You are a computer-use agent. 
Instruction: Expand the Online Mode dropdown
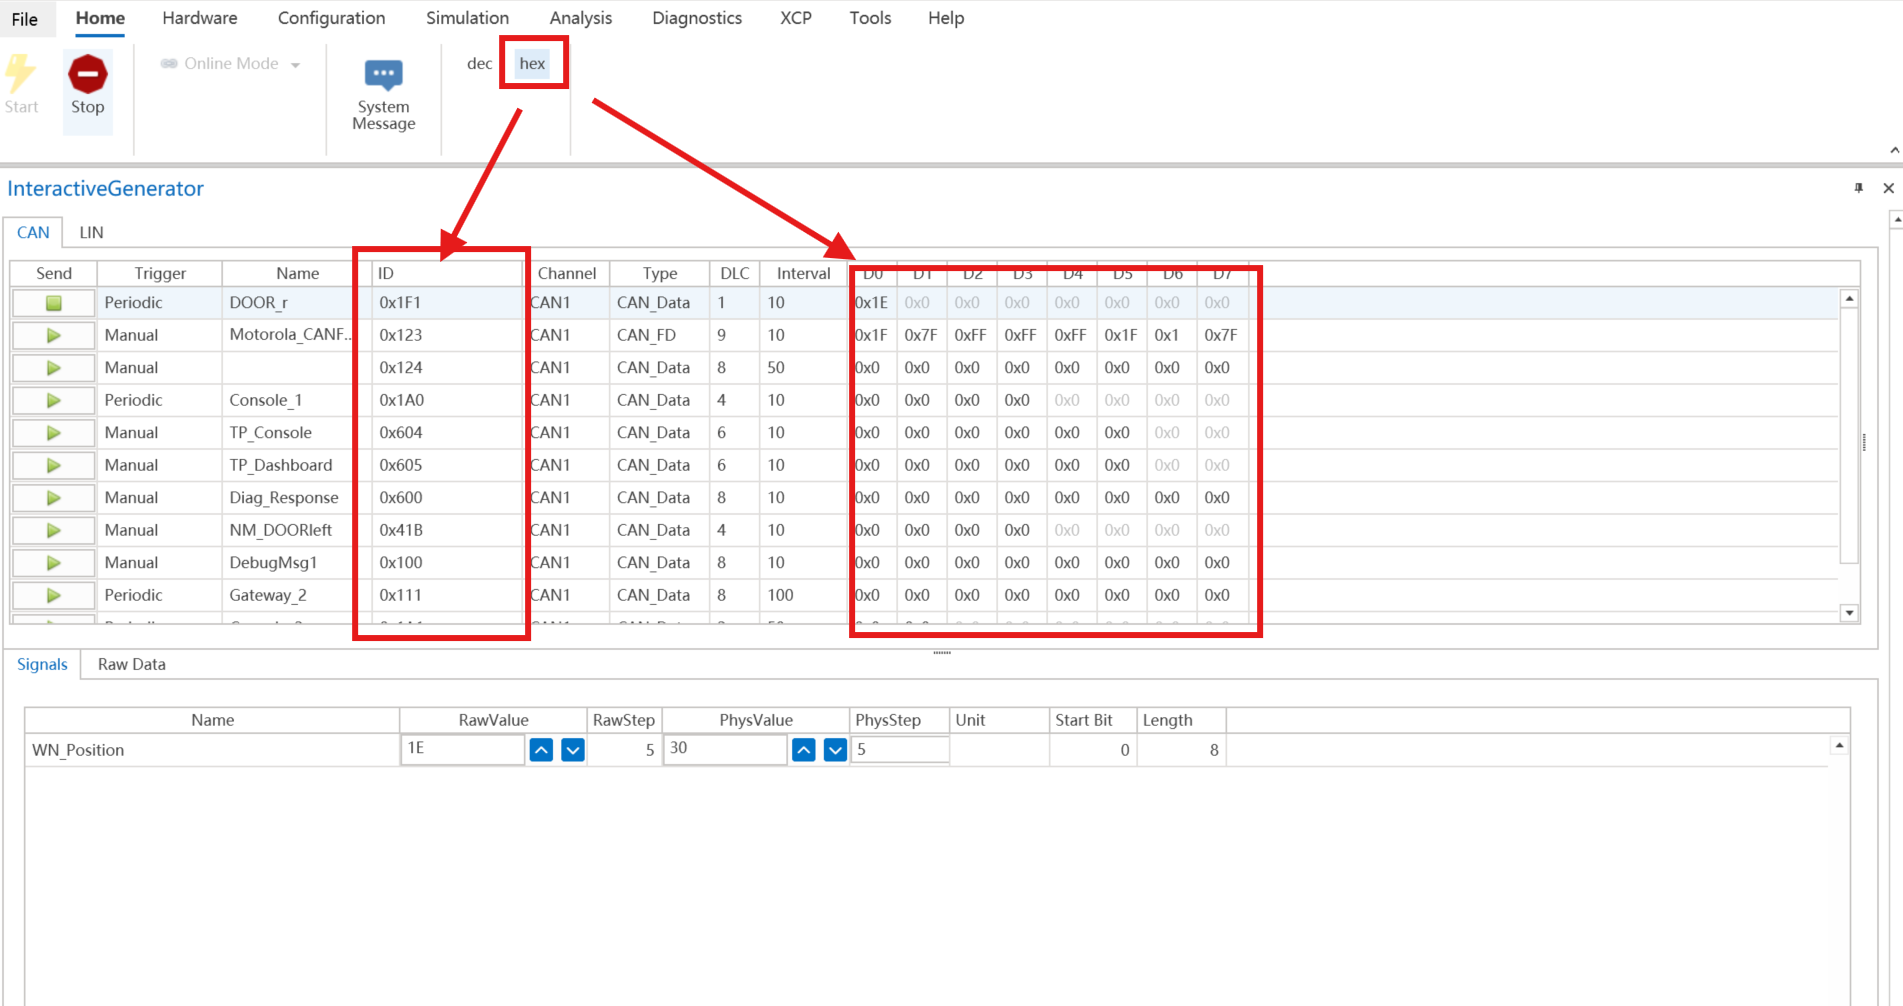tap(295, 65)
